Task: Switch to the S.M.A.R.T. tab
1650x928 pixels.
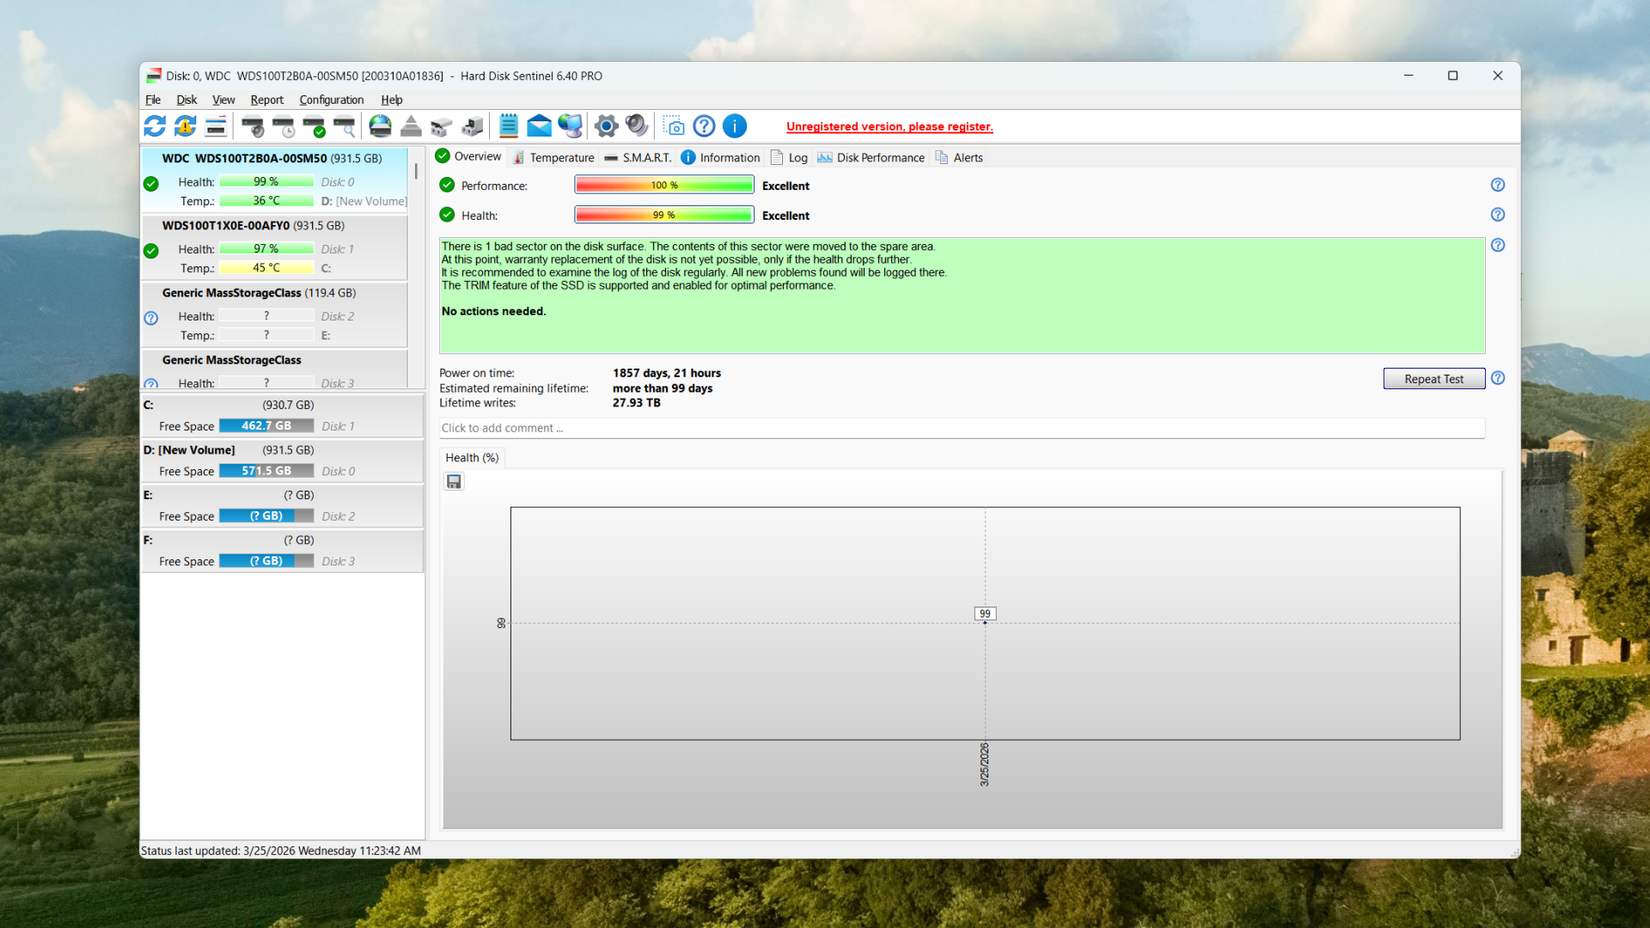Action: point(638,157)
